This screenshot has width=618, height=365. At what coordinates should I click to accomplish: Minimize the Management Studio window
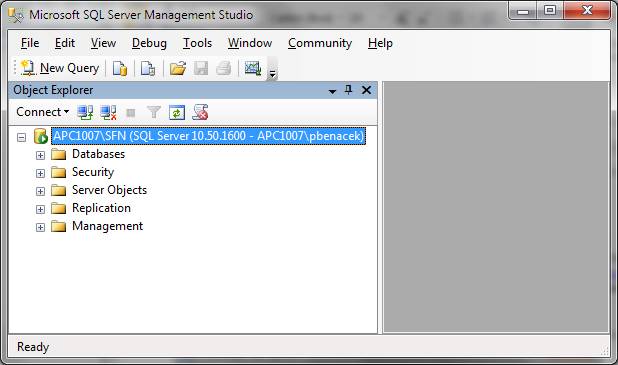(x=523, y=11)
